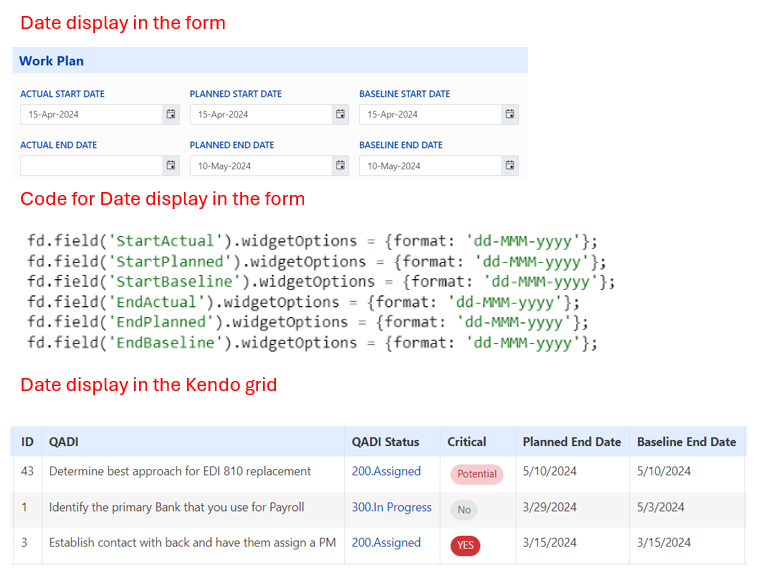
Task: Open the 200.Assigned status link in row 43
Action: 386,471
